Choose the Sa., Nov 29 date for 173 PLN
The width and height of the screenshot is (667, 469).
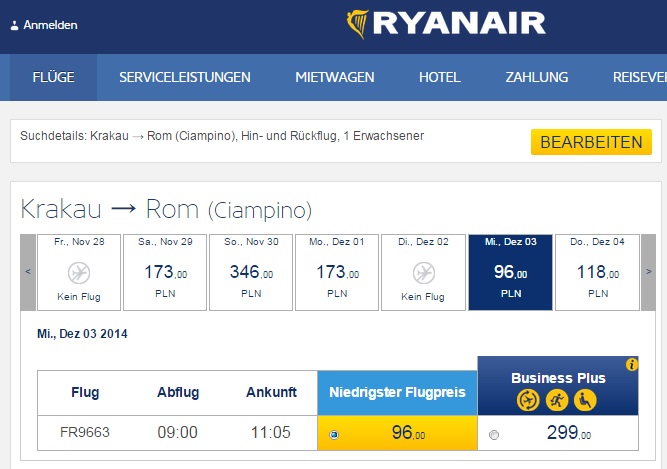(x=164, y=272)
